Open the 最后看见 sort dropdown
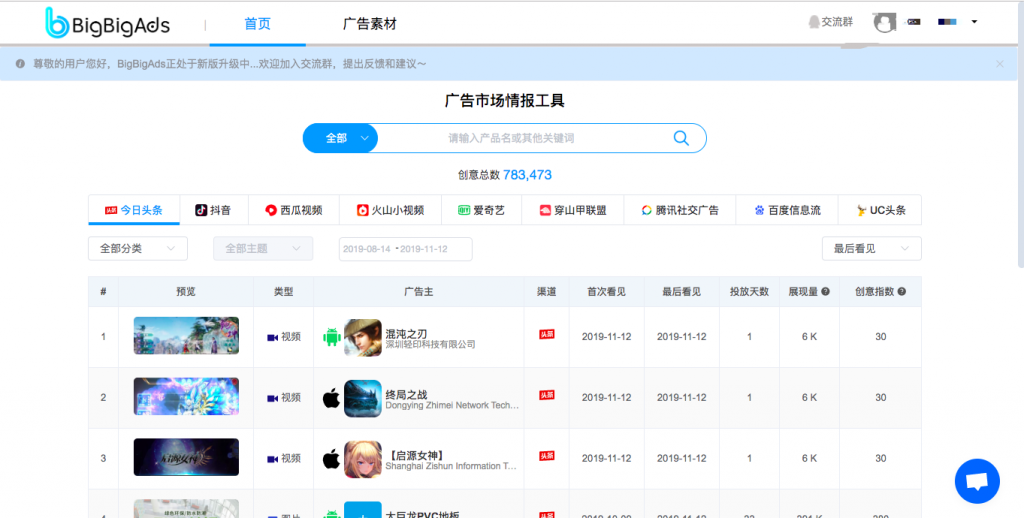 pos(872,249)
